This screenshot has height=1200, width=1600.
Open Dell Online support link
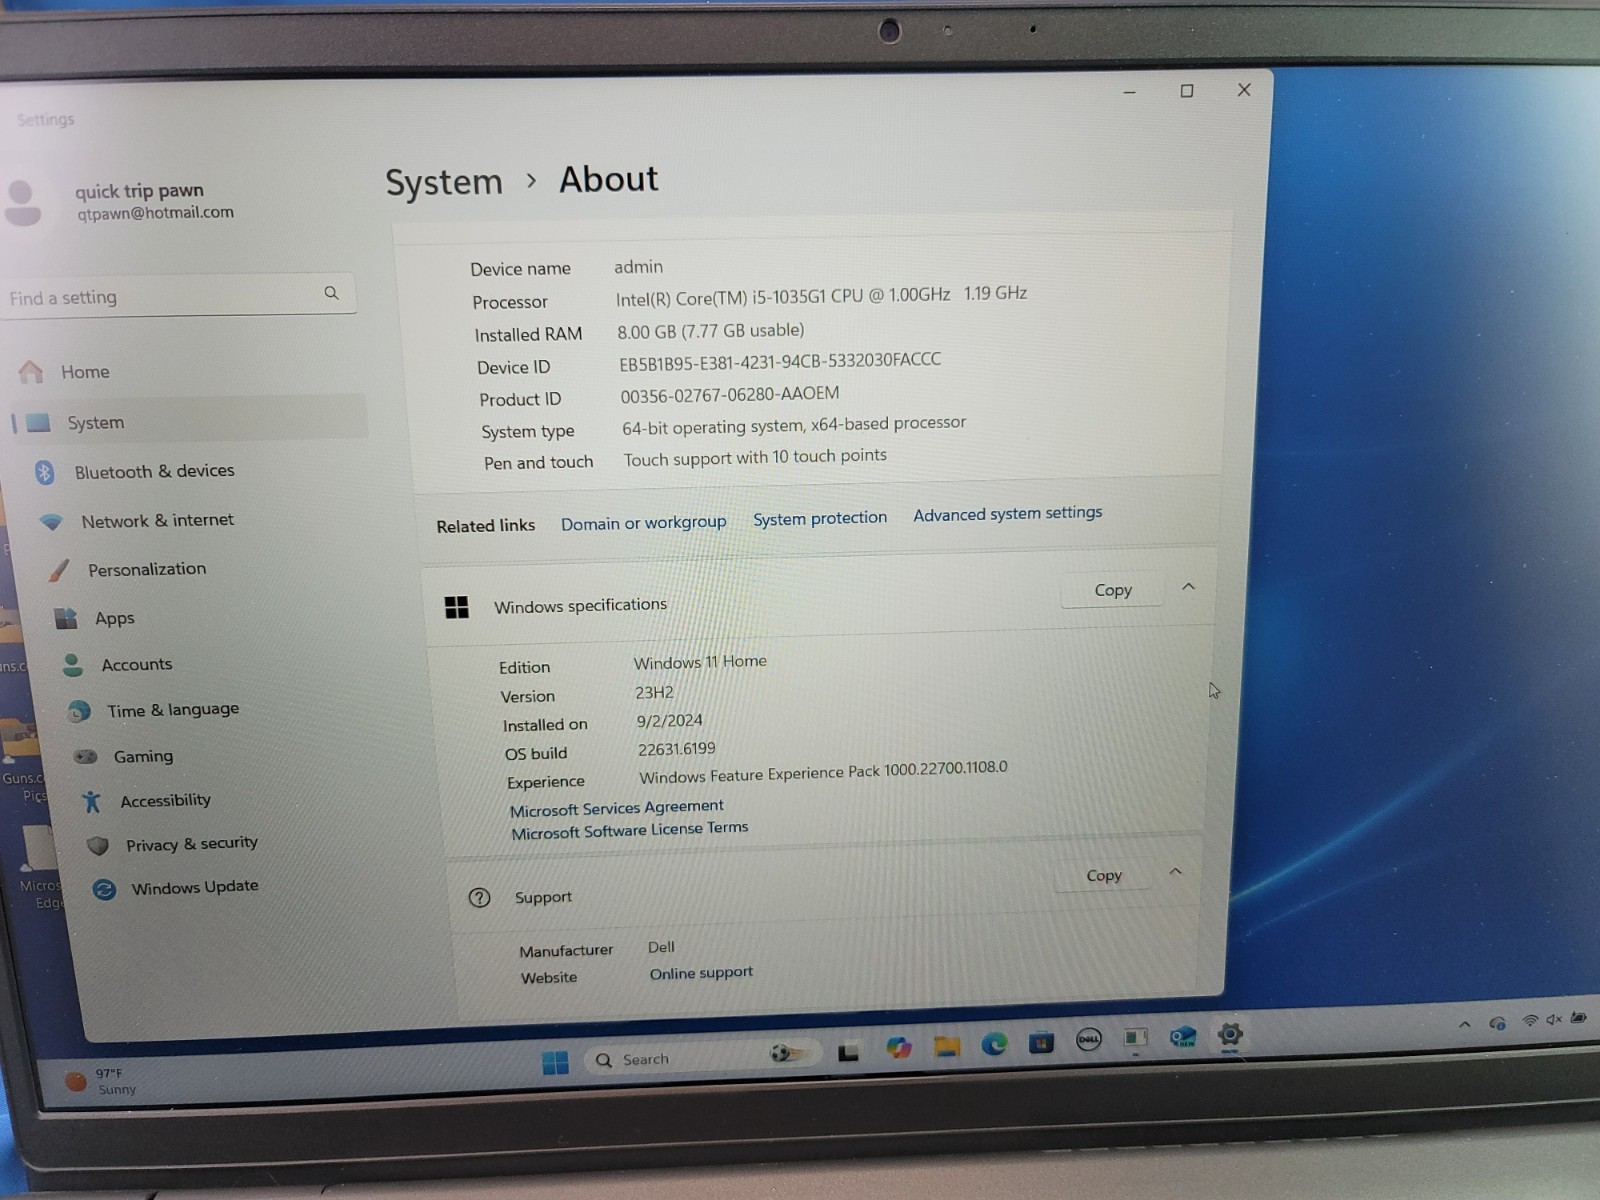coord(701,973)
